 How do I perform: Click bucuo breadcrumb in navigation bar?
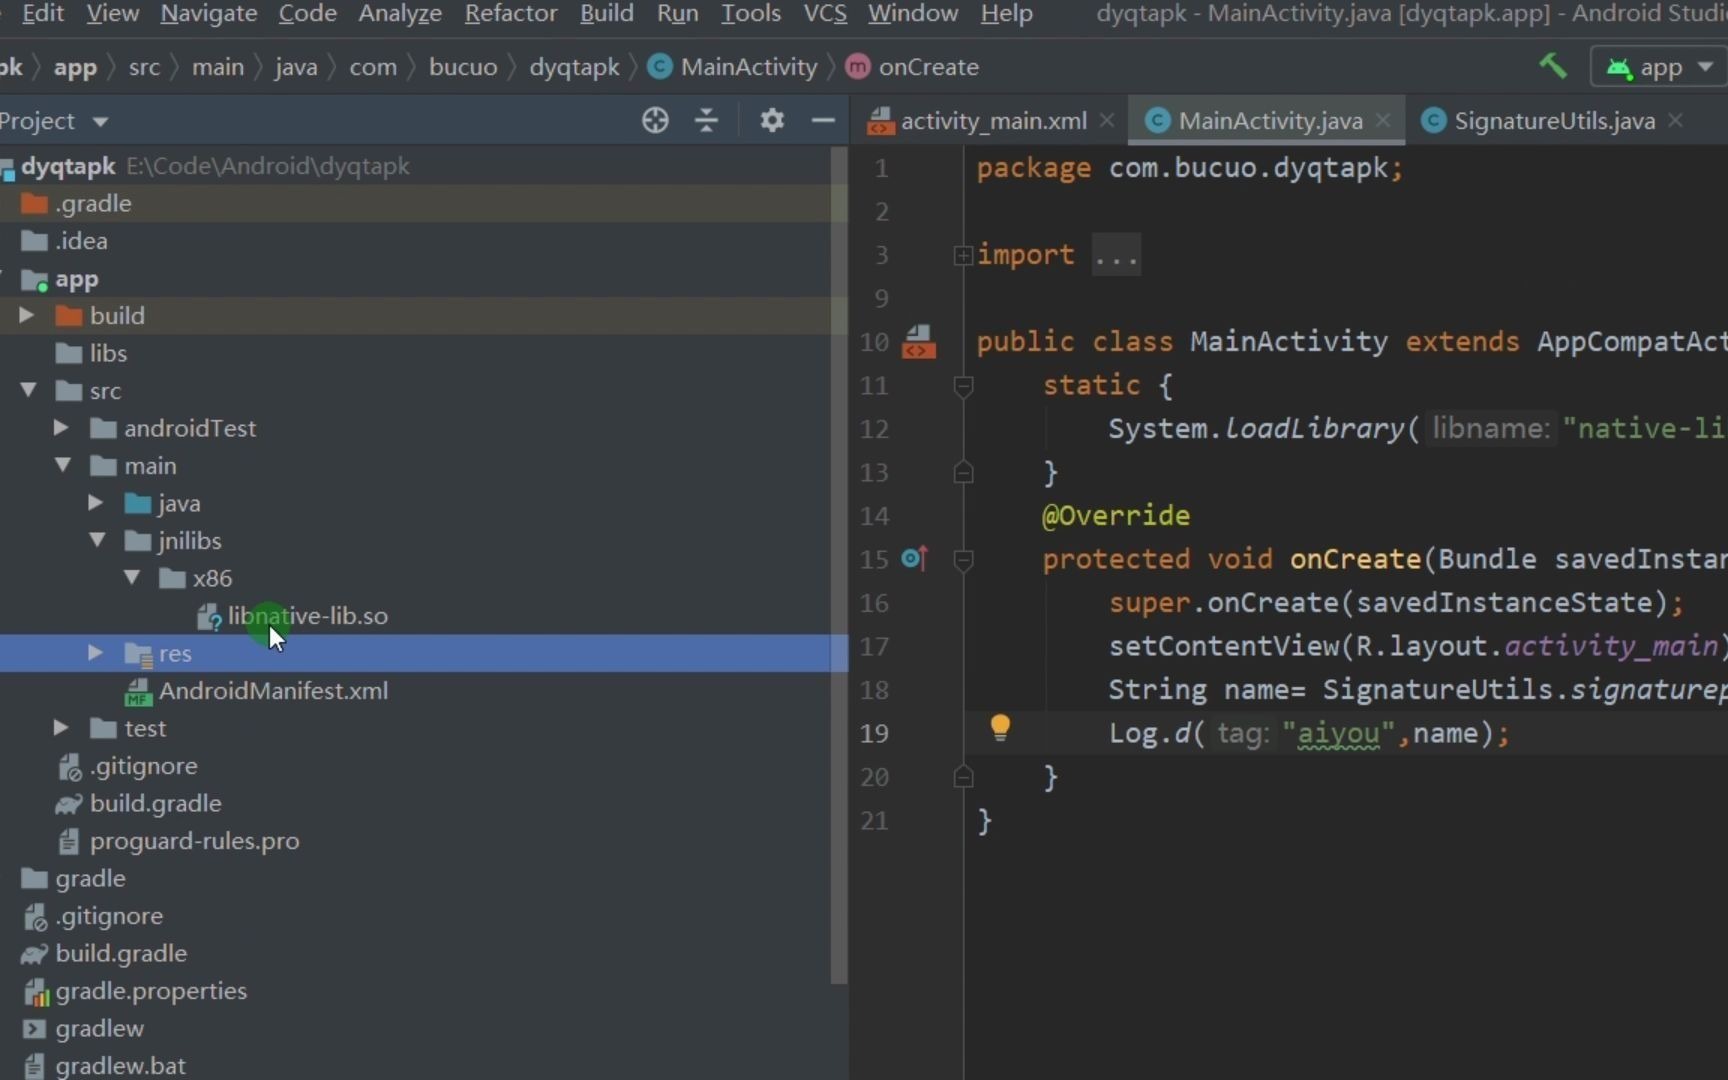(x=463, y=67)
